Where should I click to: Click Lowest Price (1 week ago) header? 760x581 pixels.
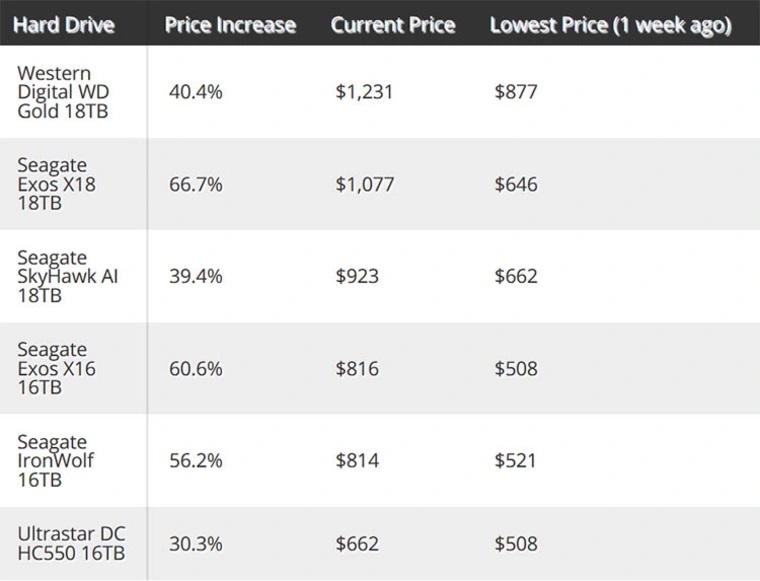611,25
